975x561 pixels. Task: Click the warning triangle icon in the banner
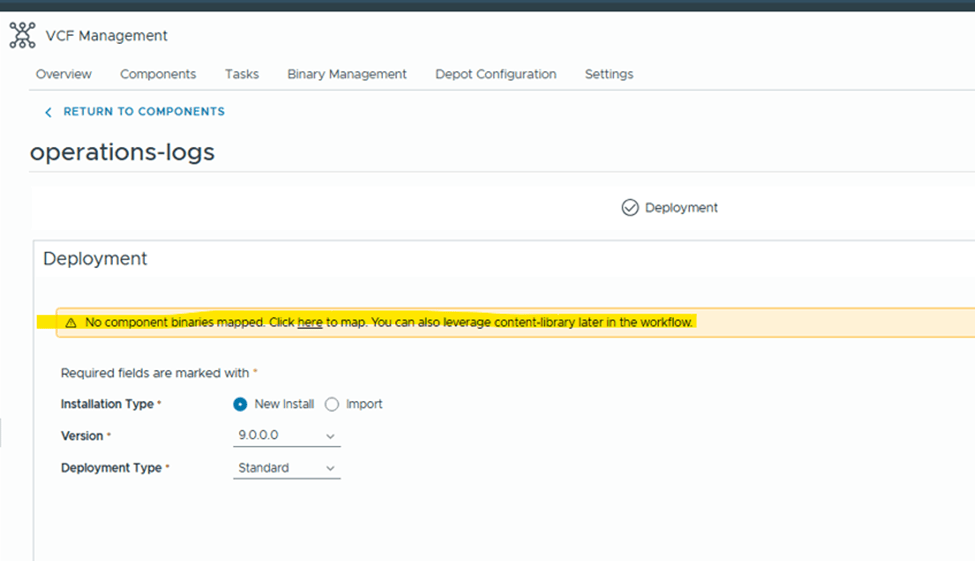(x=71, y=323)
